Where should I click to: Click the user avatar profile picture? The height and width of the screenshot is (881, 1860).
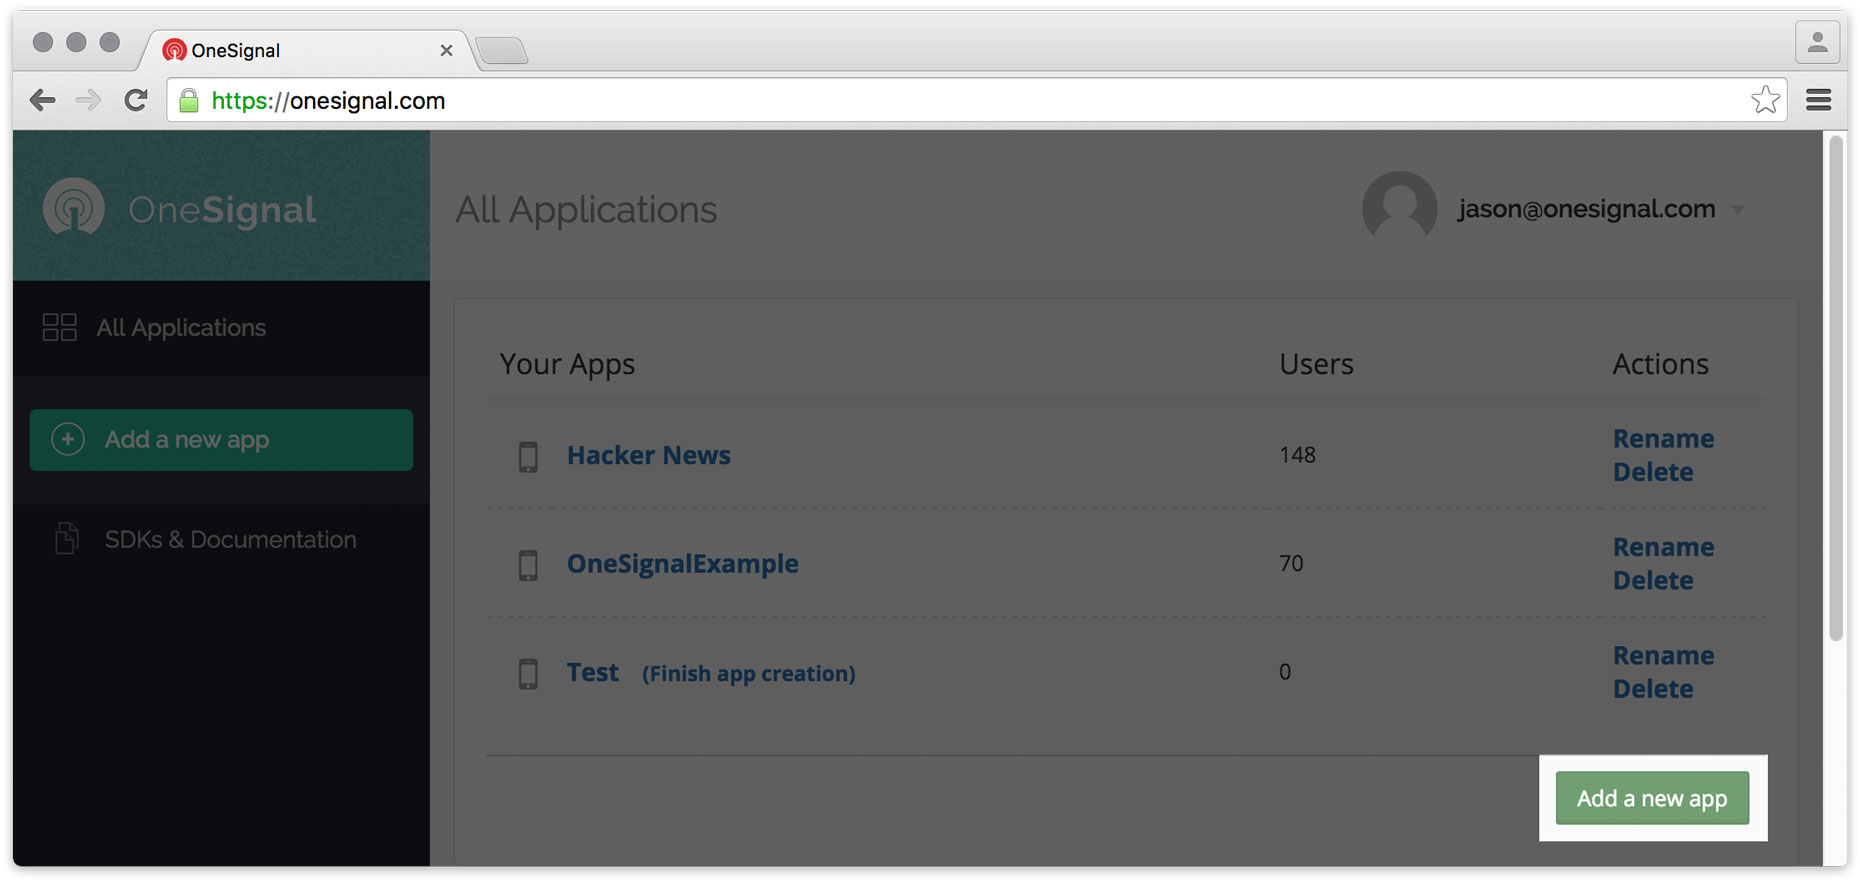[1398, 208]
